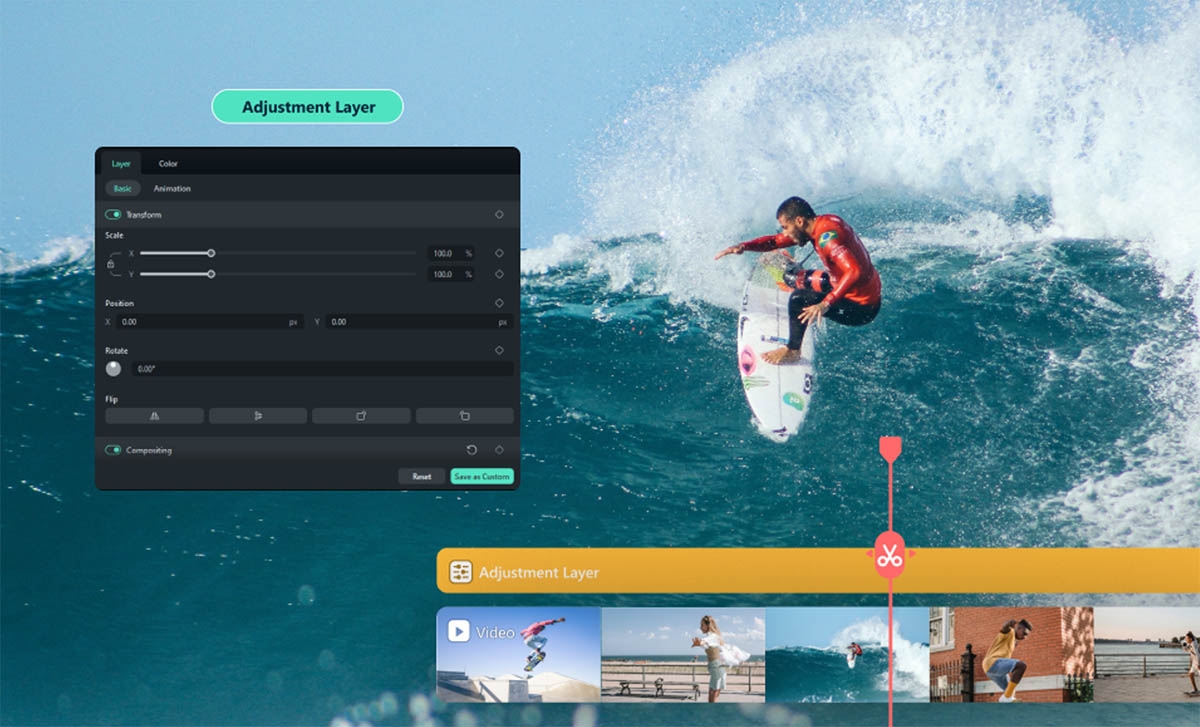This screenshot has height=727, width=1200.
Task: Open the Animation sub-tab
Action: click(x=172, y=188)
